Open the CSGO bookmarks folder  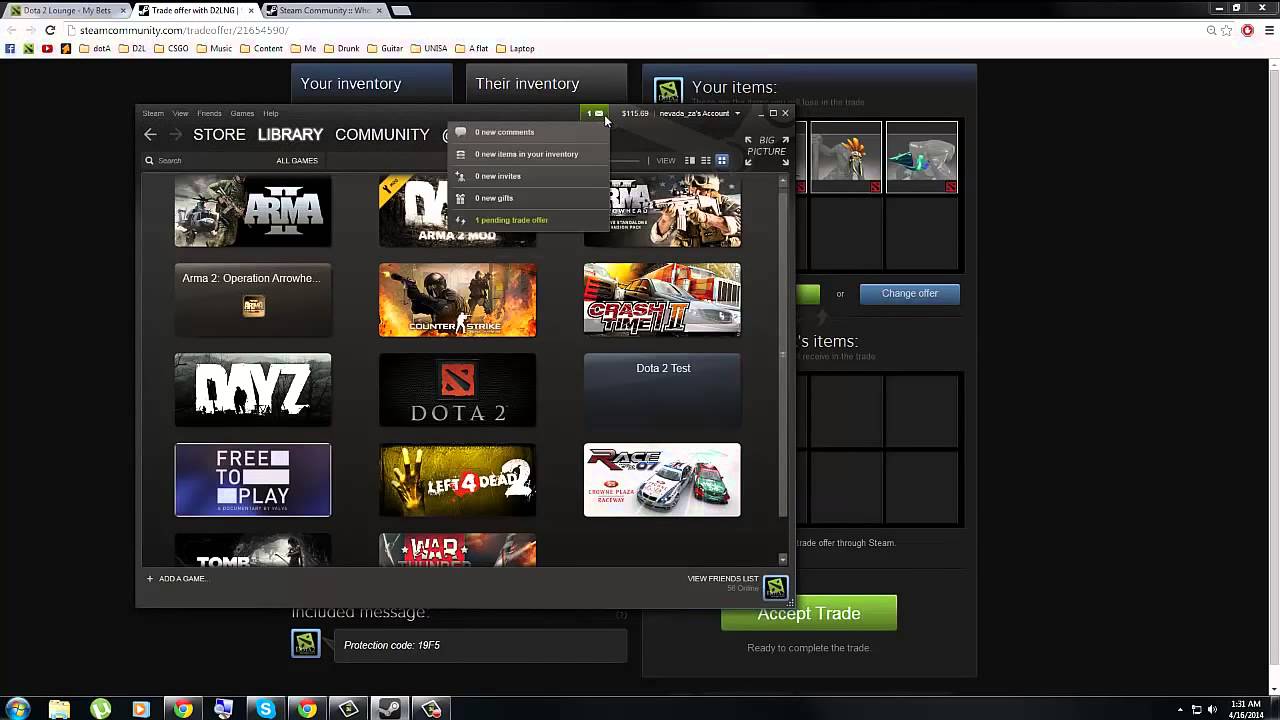click(172, 48)
